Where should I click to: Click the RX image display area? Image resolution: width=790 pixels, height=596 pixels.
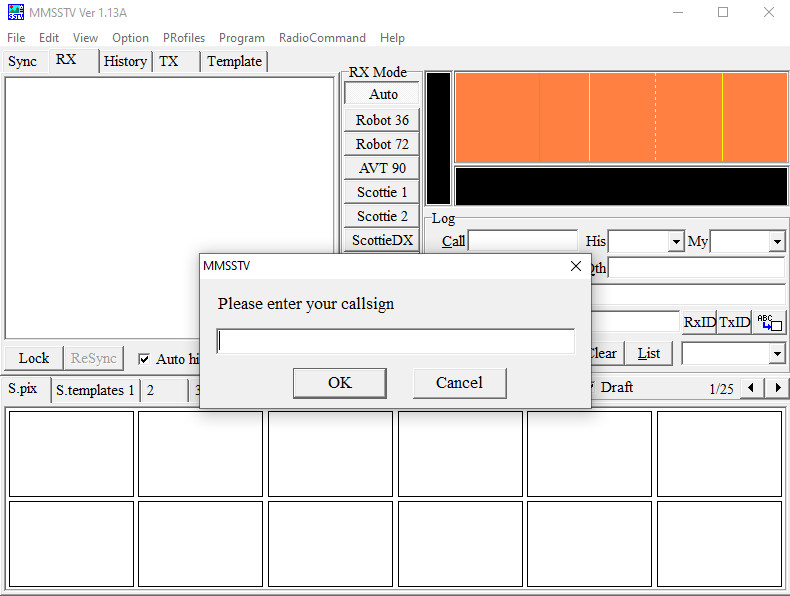170,208
